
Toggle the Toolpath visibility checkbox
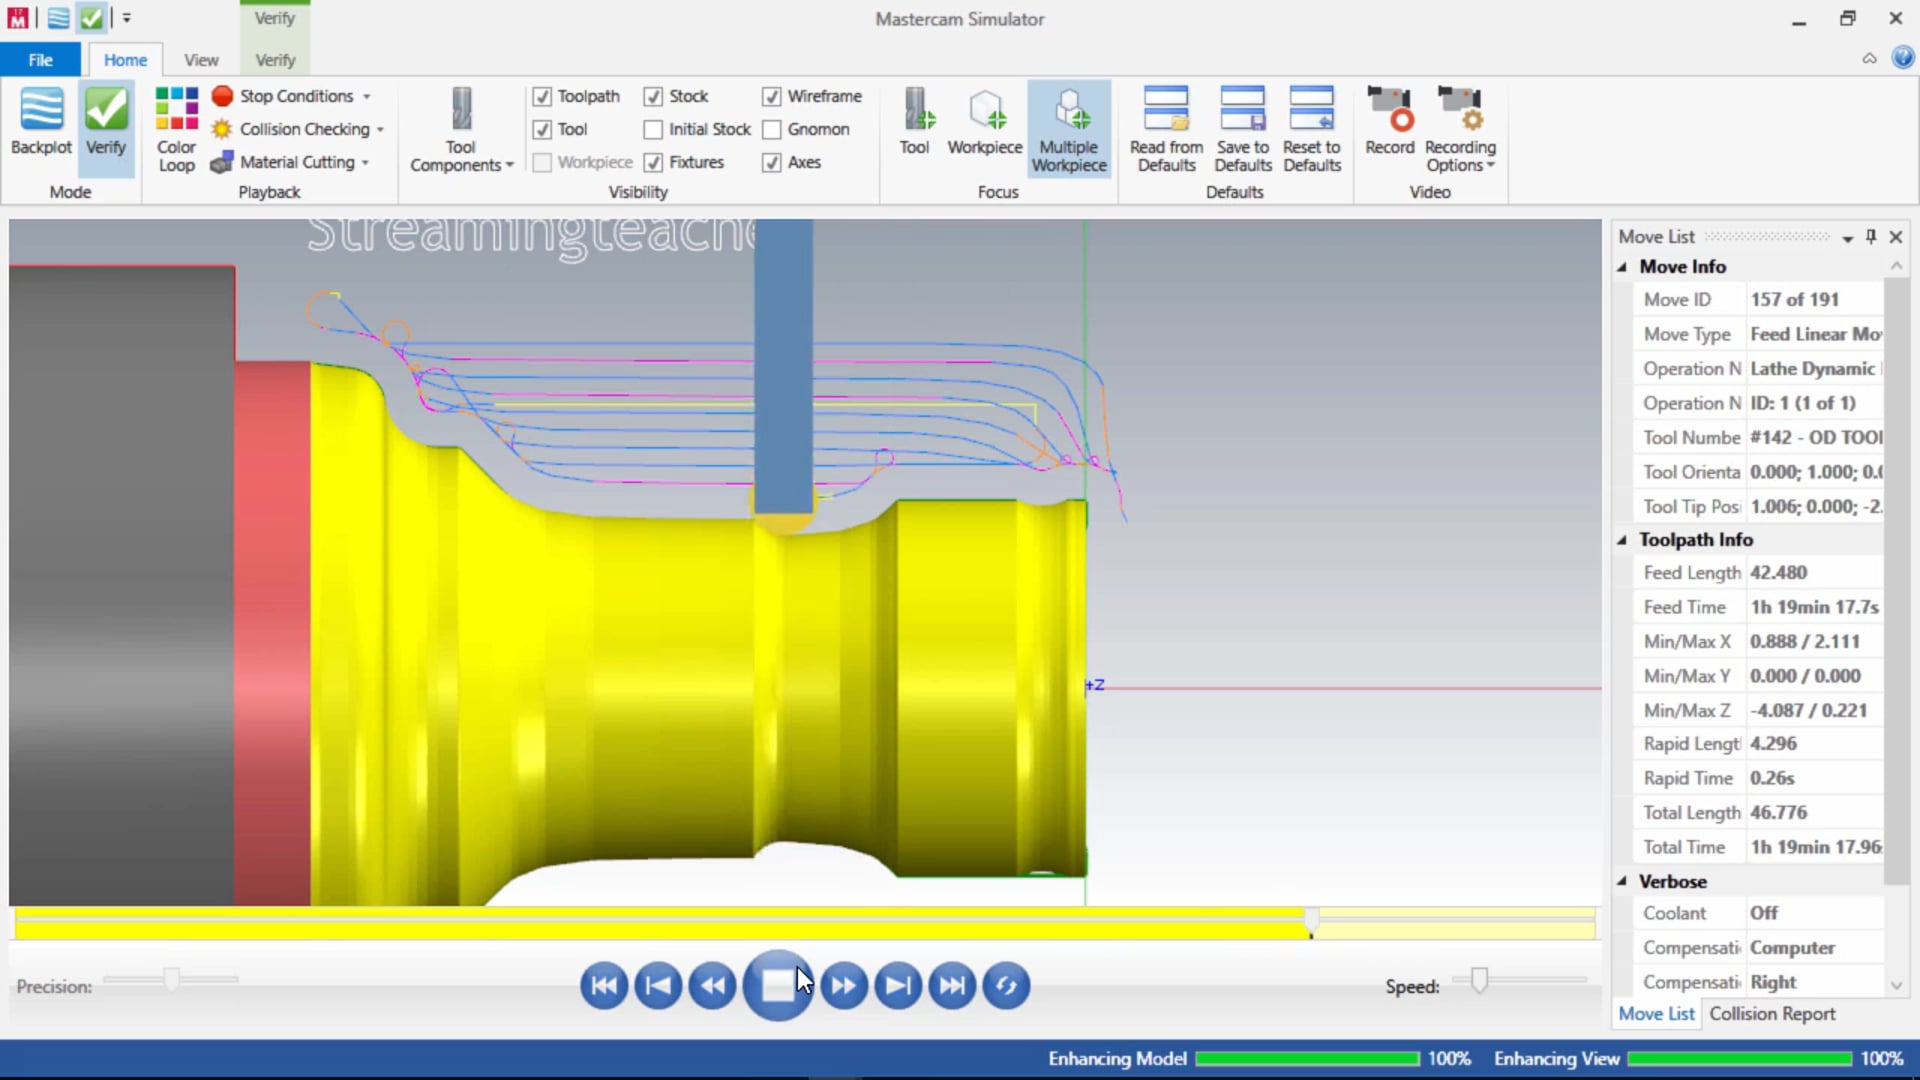coord(542,94)
